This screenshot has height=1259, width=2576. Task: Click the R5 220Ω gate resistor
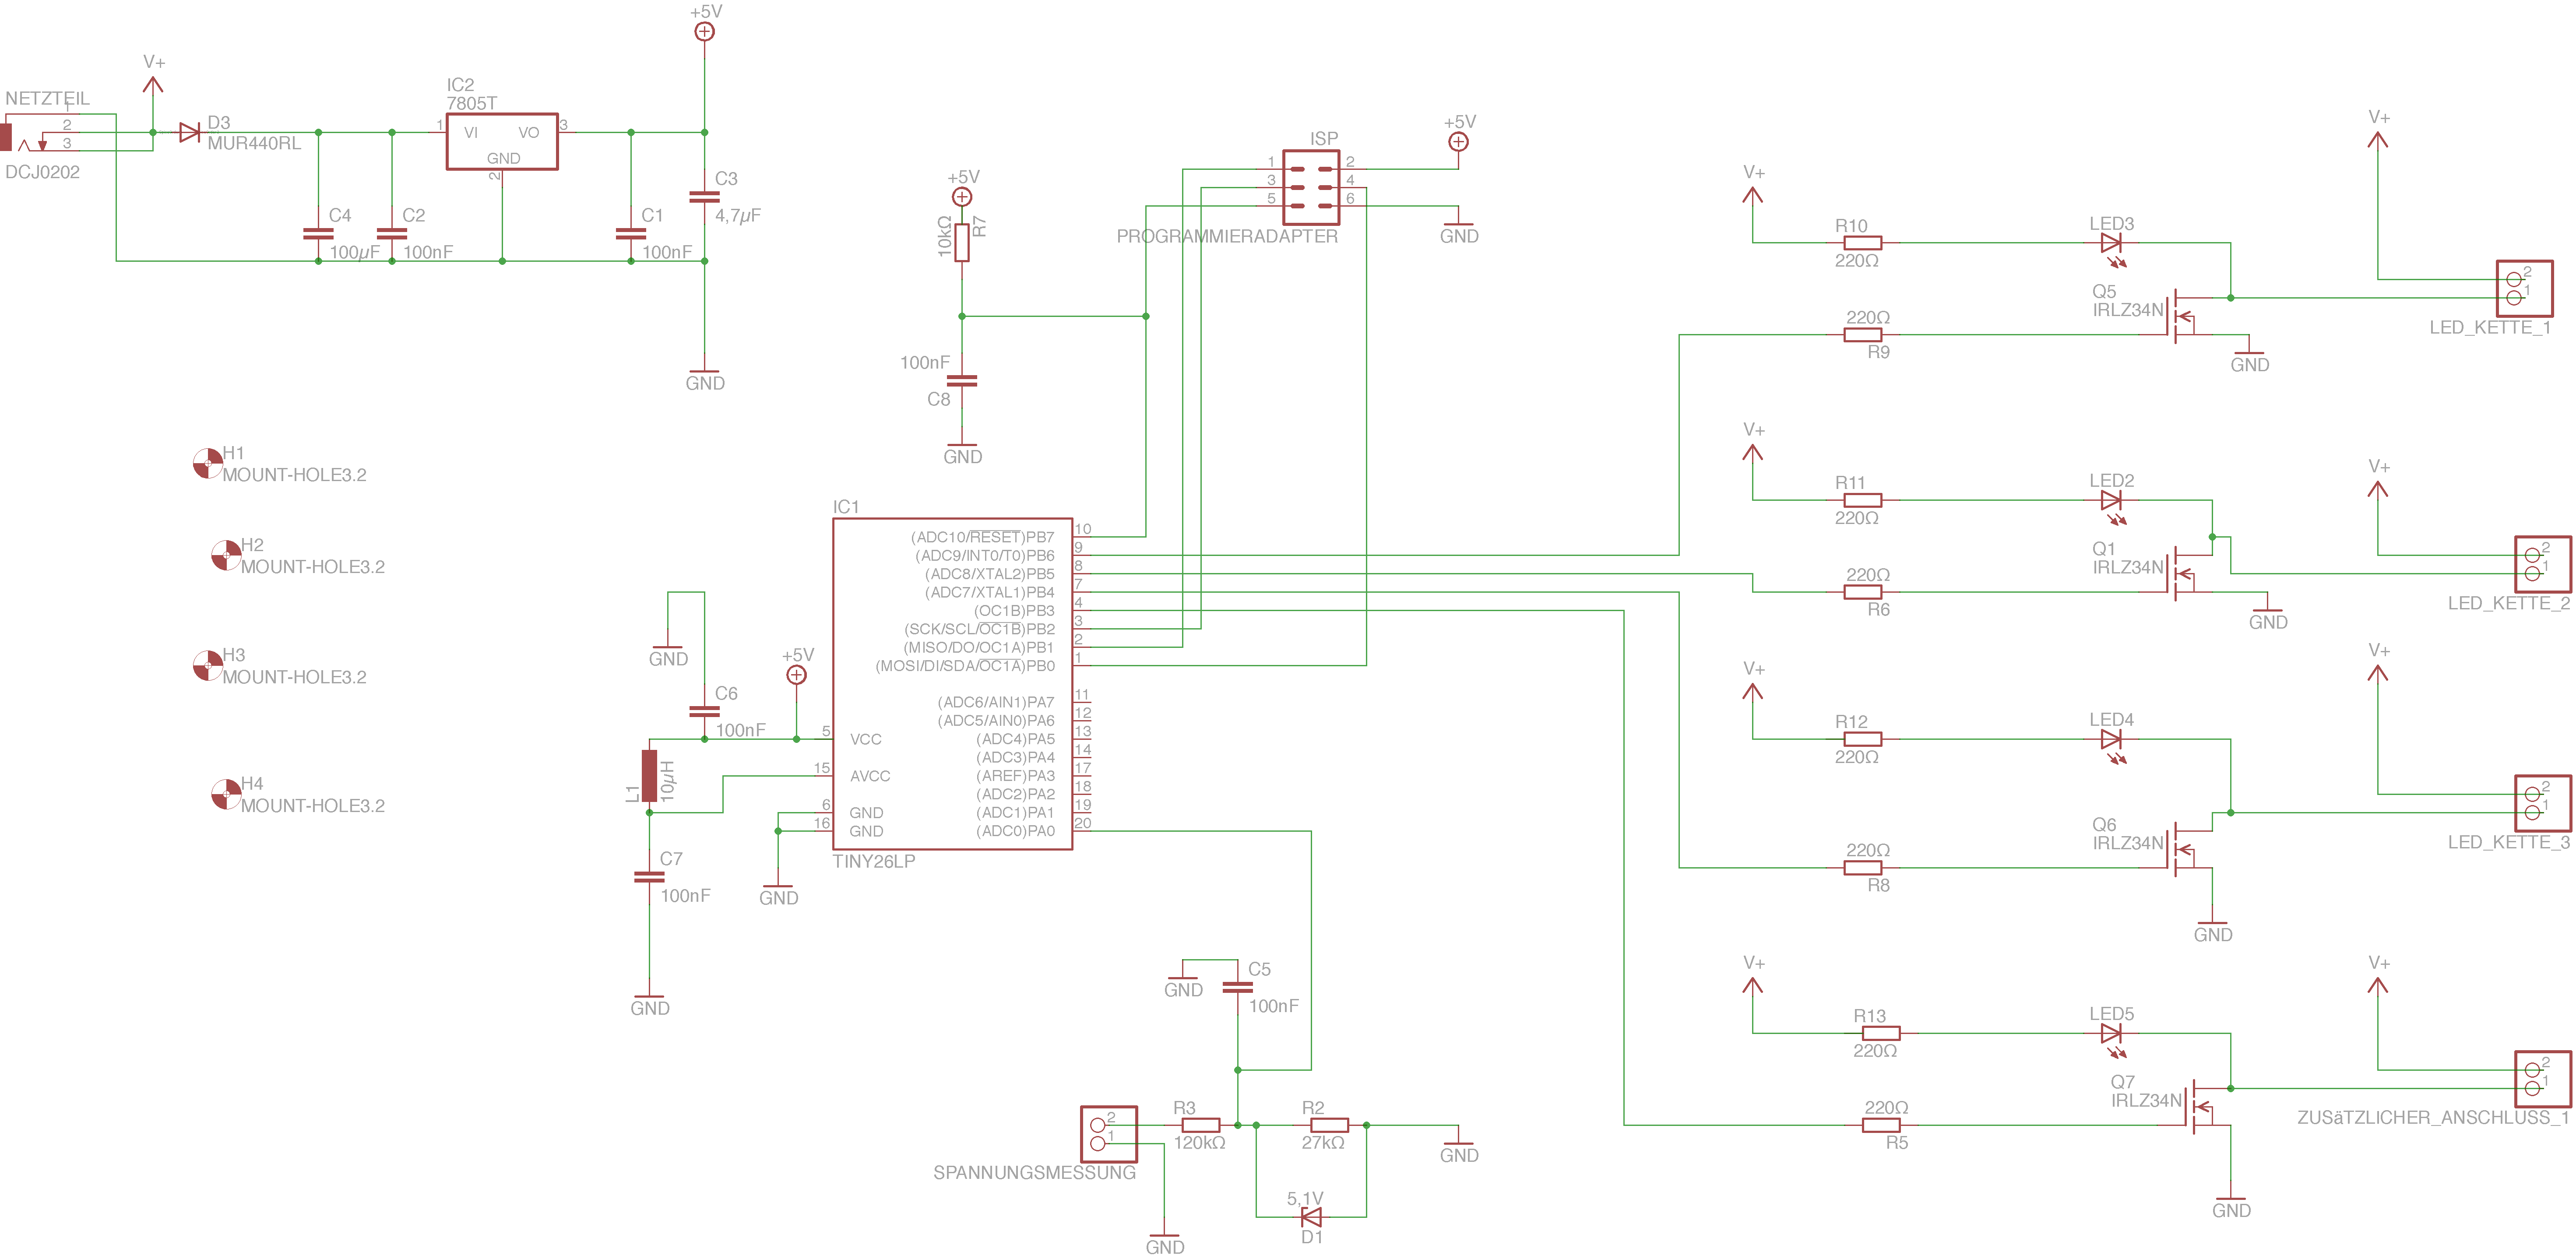tap(1881, 1125)
